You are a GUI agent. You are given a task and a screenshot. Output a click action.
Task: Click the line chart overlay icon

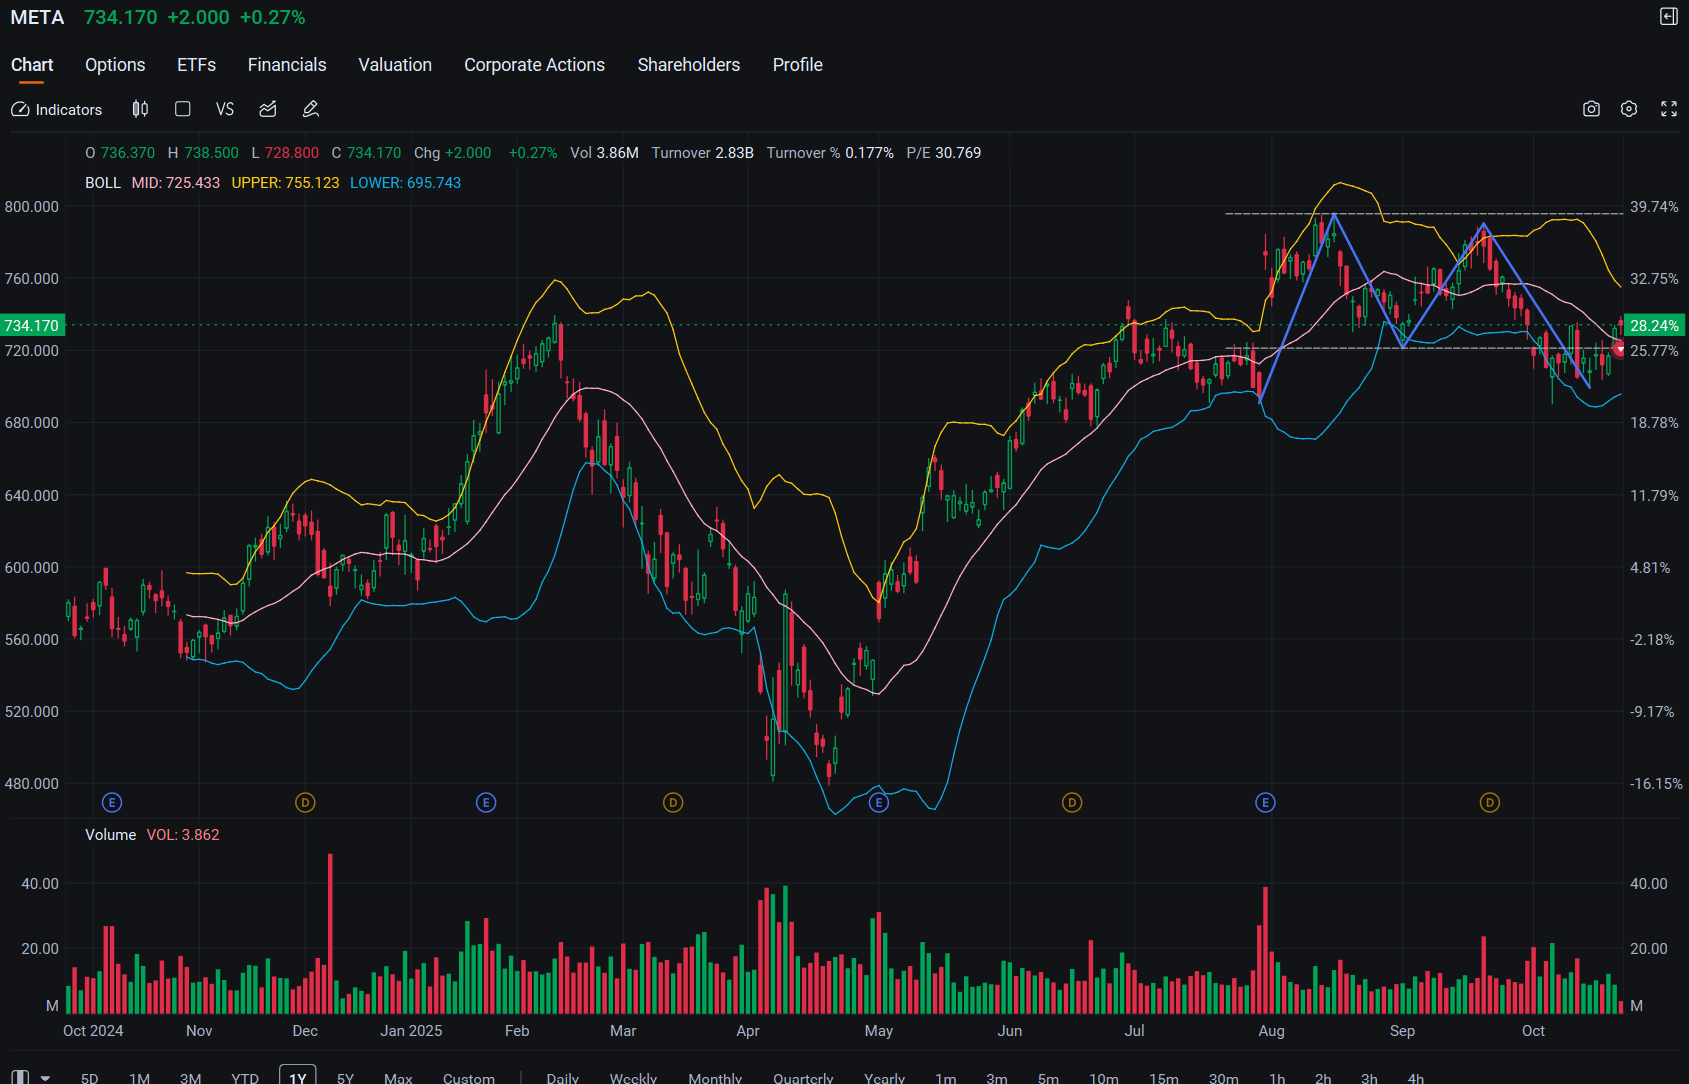click(268, 109)
